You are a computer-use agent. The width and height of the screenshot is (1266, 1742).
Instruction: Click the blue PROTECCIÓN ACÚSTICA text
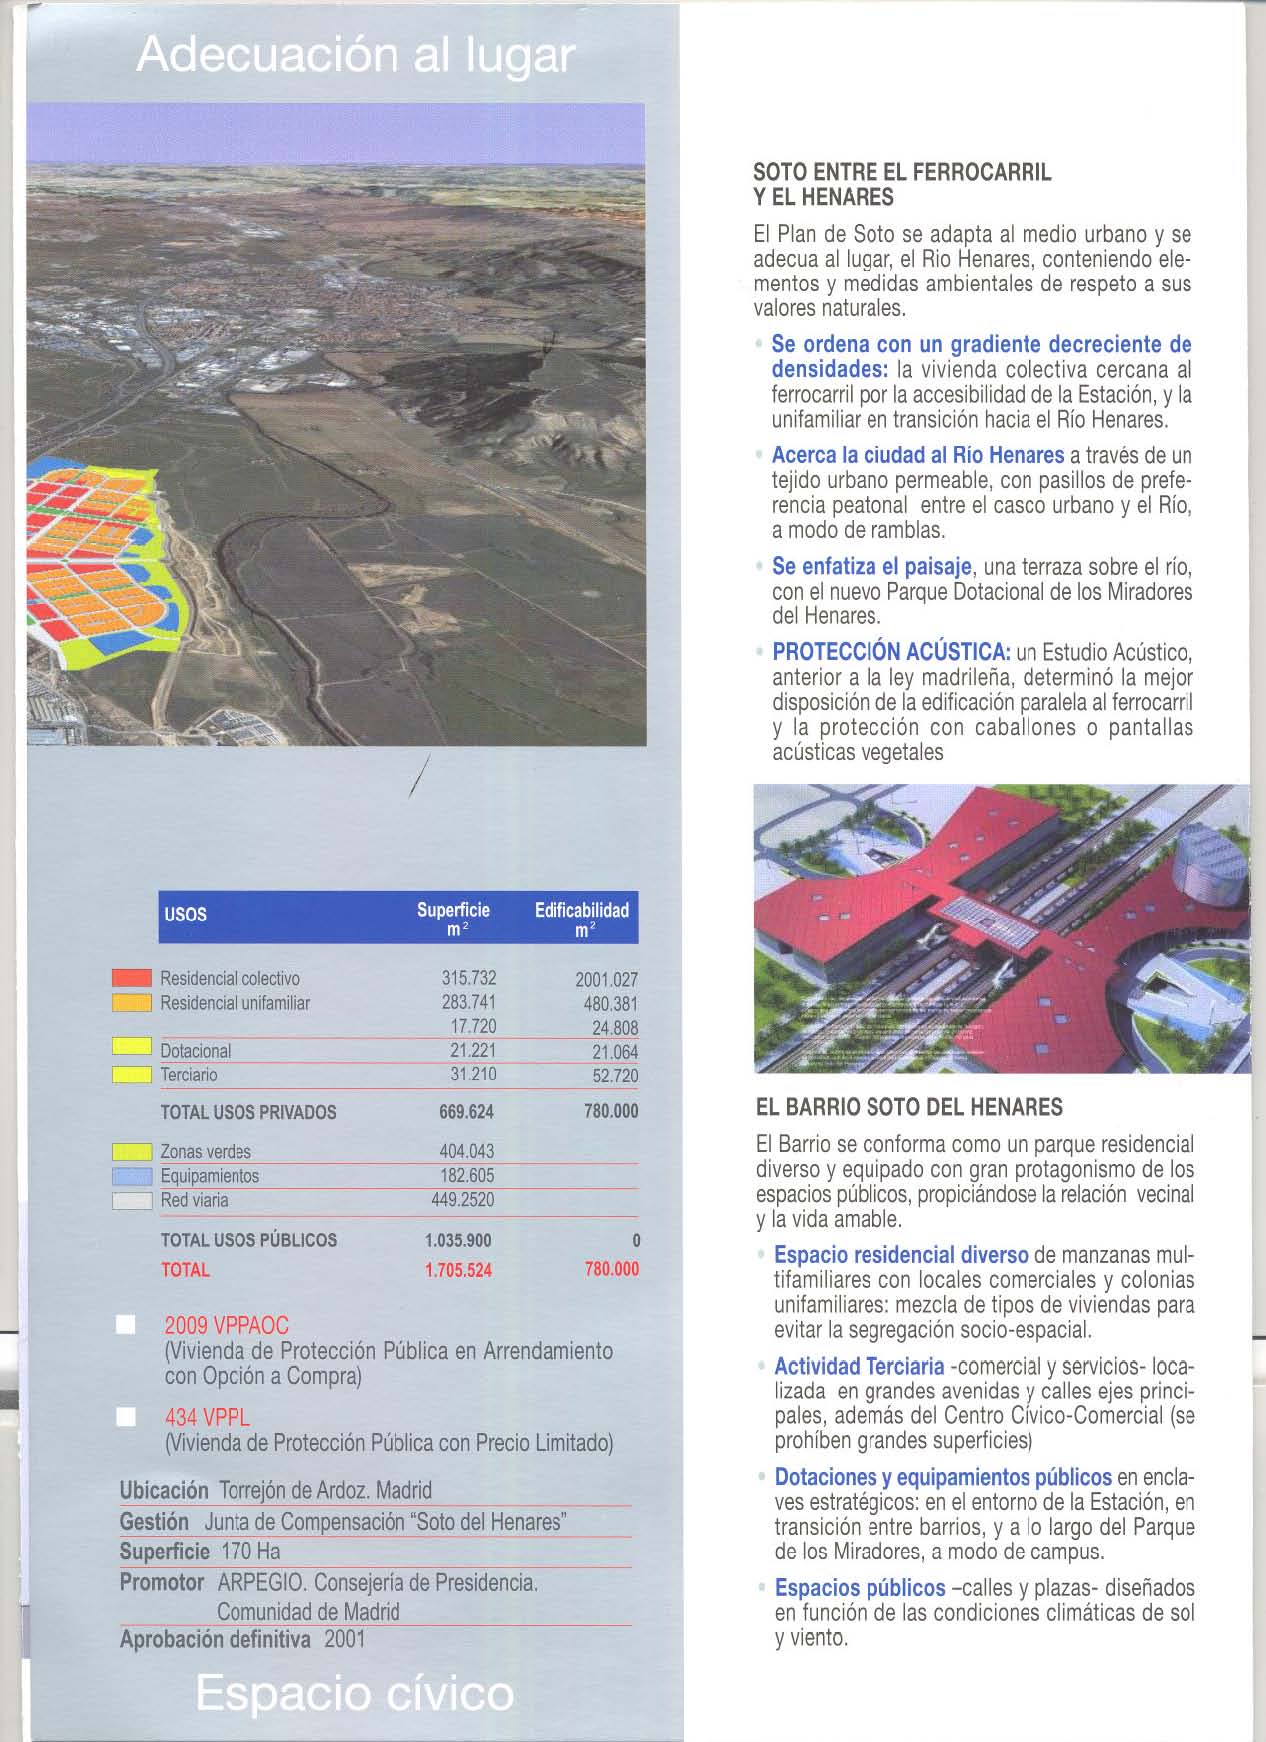click(893, 653)
